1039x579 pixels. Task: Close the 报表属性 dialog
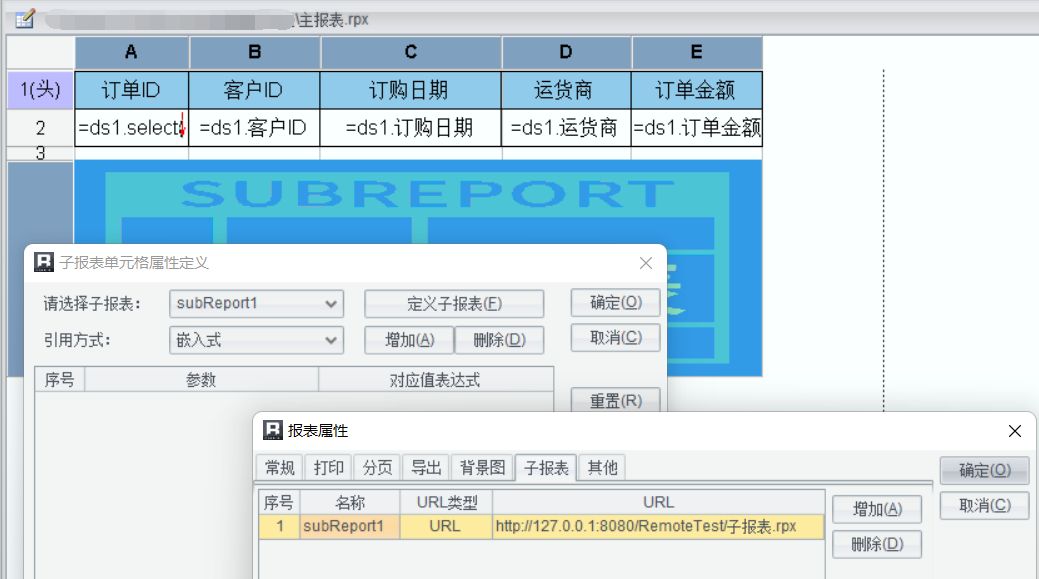coord(1014,431)
